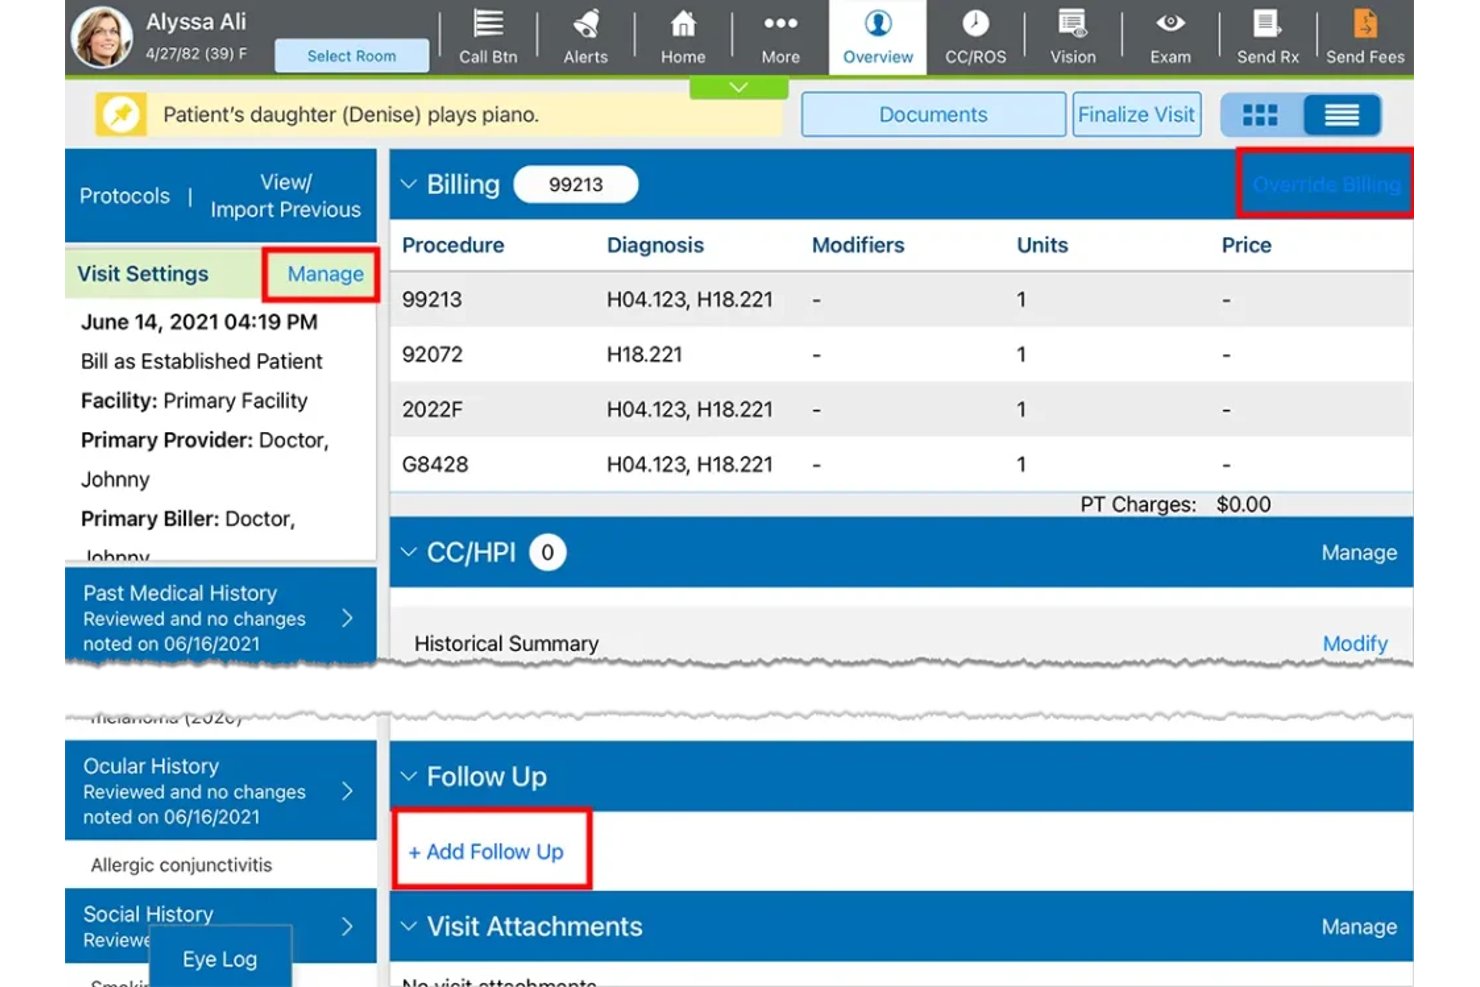Viewport: 1480px width, 987px height.
Task: Open the Alerts bell icon
Action: click(x=585, y=37)
